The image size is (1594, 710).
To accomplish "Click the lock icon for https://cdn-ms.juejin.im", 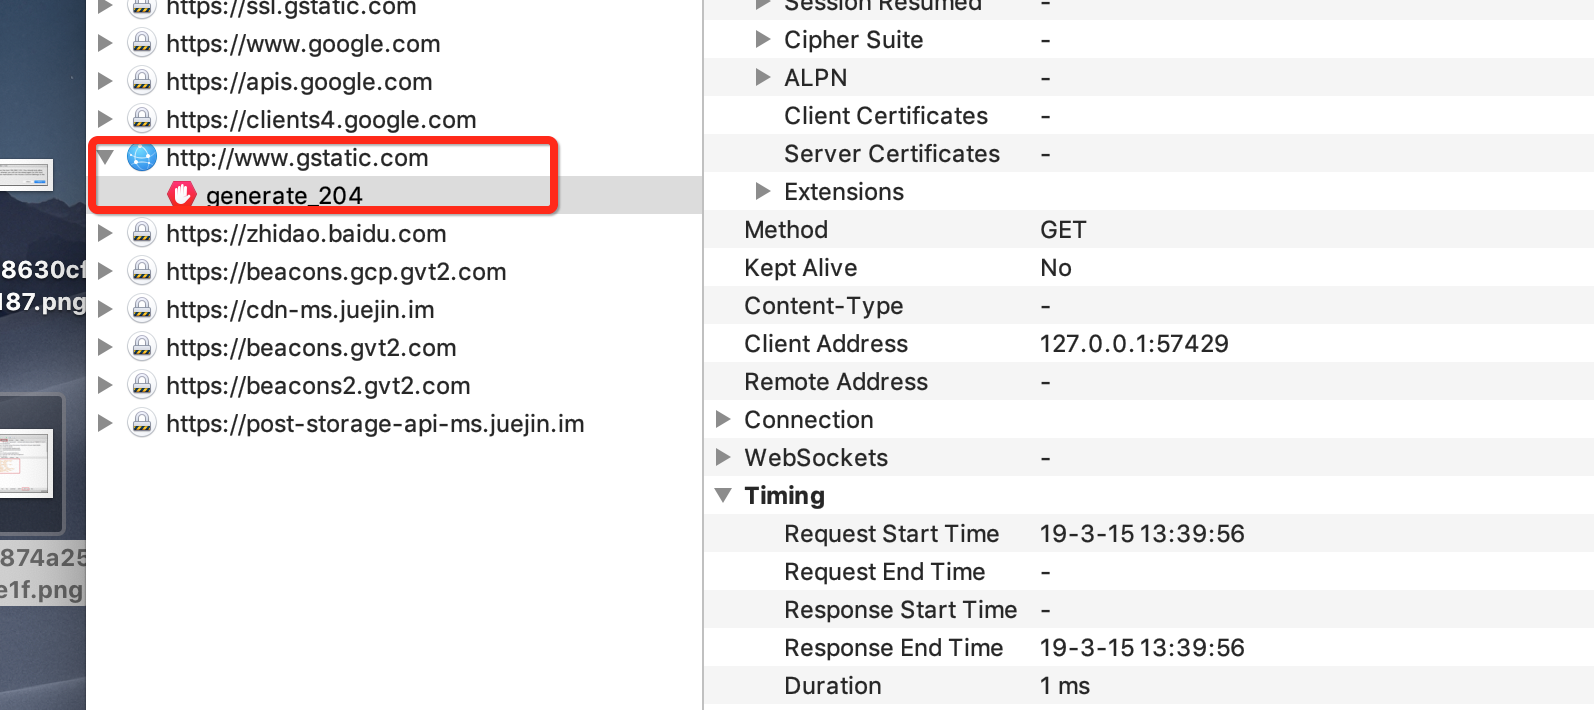I will point(142,309).
